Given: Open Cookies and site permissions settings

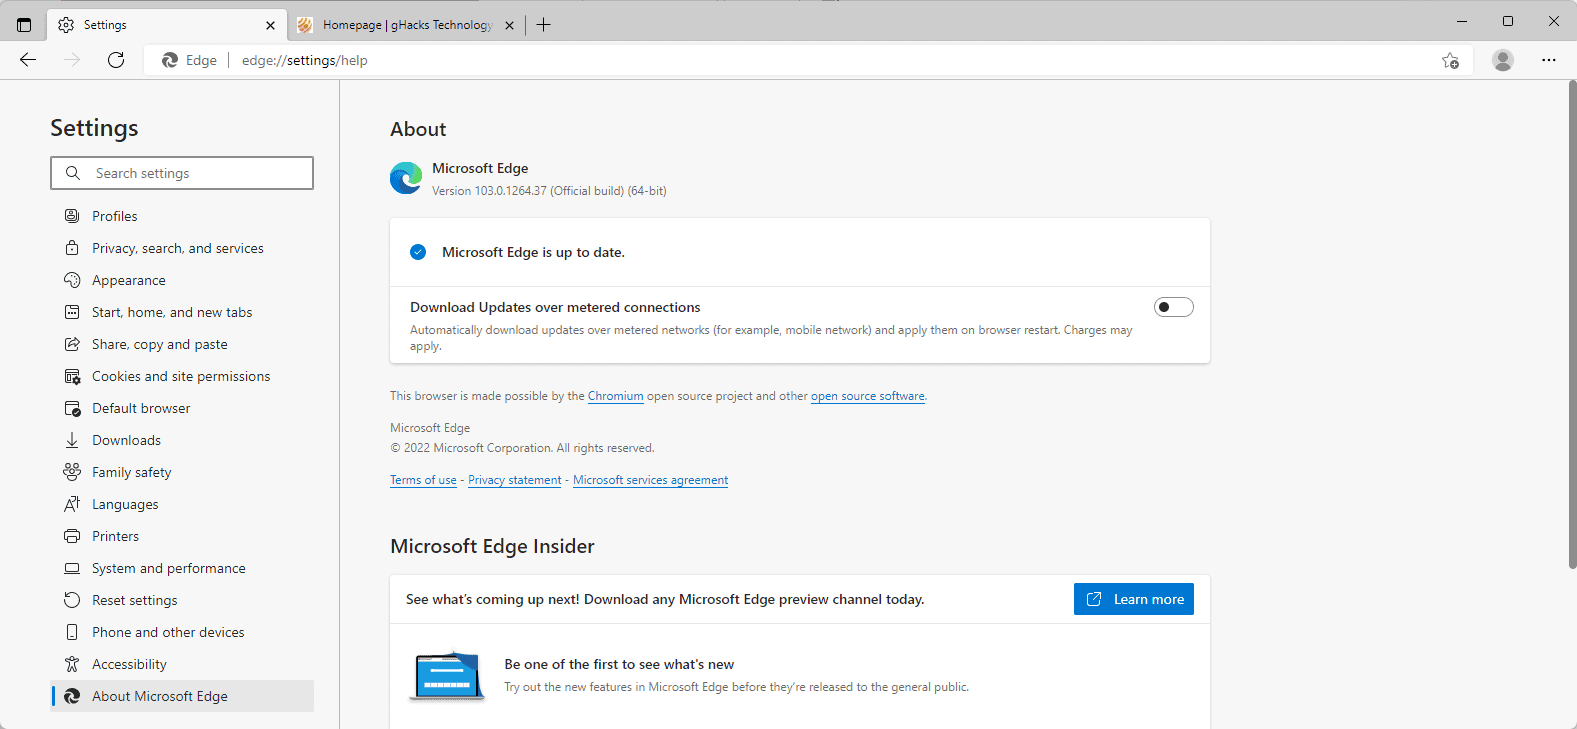Looking at the screenshot, I should 182,376.
